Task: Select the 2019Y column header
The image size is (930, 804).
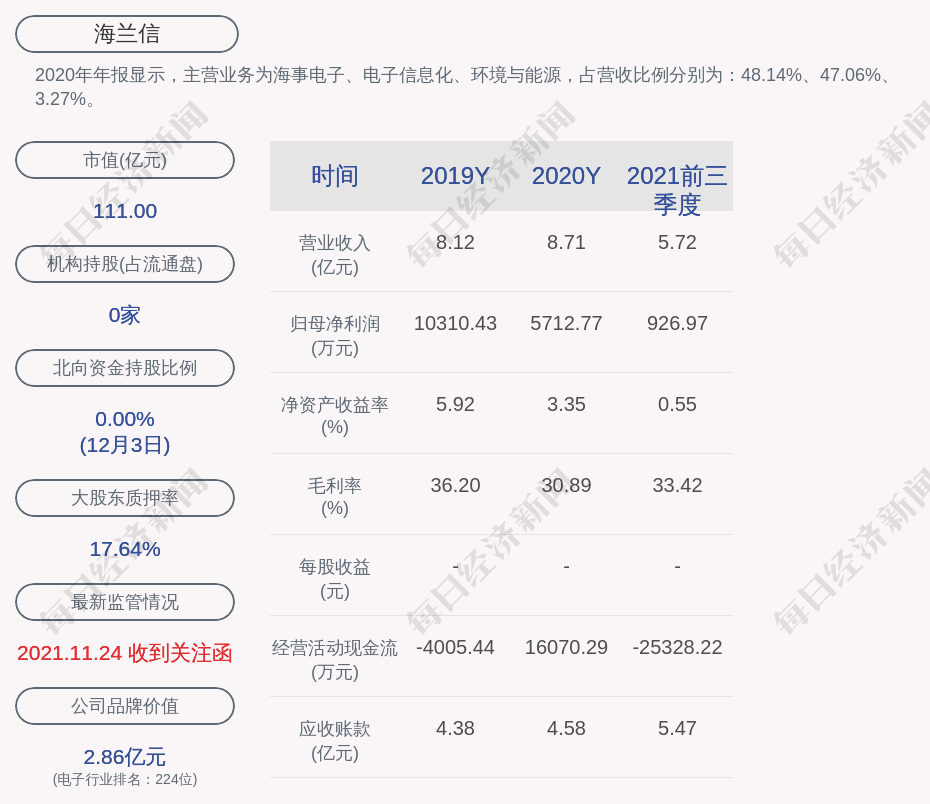Action: pyautogui.click(x=455, y=176)
